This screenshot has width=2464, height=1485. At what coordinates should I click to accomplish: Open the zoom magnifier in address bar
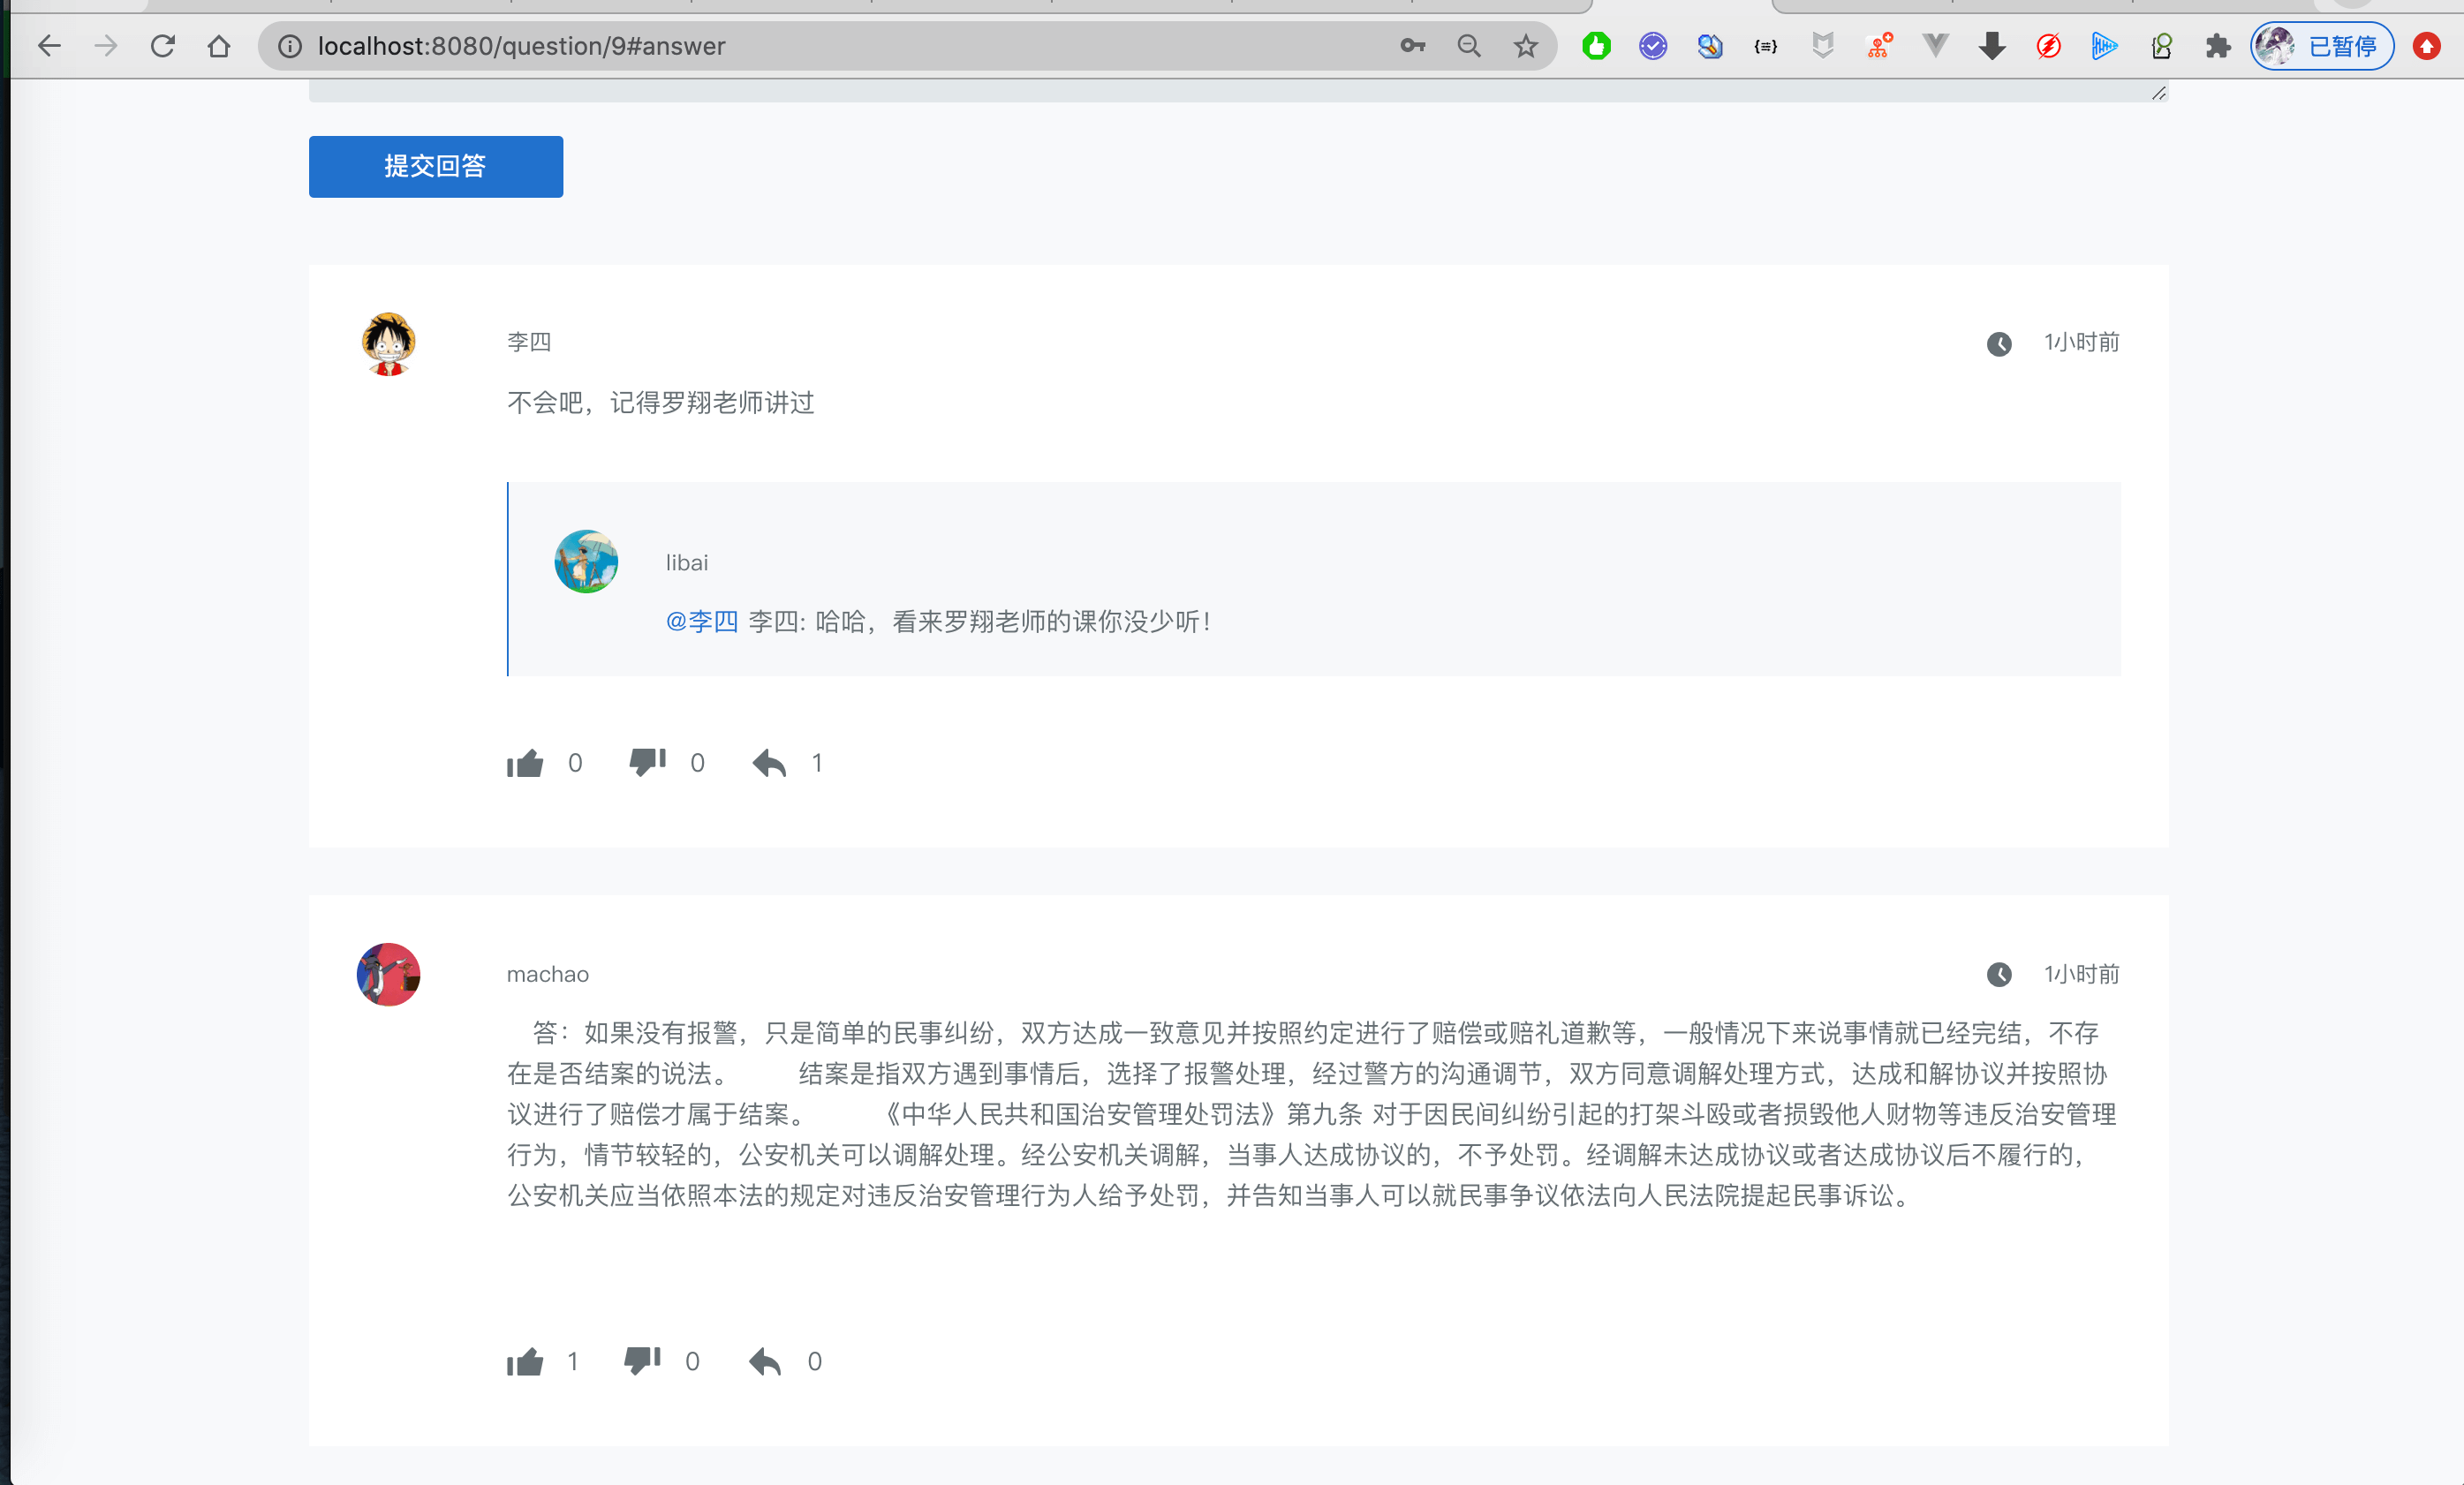1468,46
